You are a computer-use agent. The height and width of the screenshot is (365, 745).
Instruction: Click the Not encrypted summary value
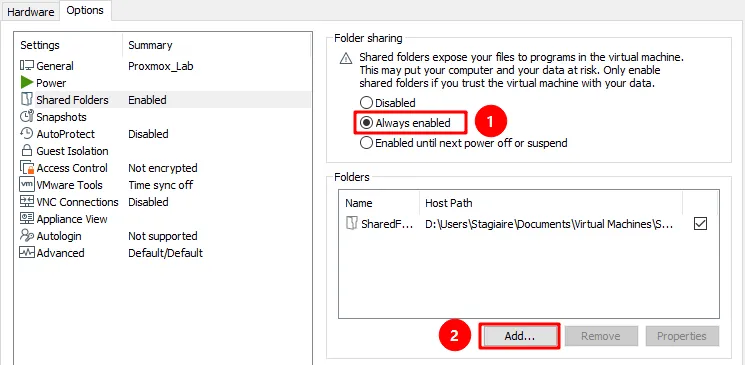tap(162, 168)
